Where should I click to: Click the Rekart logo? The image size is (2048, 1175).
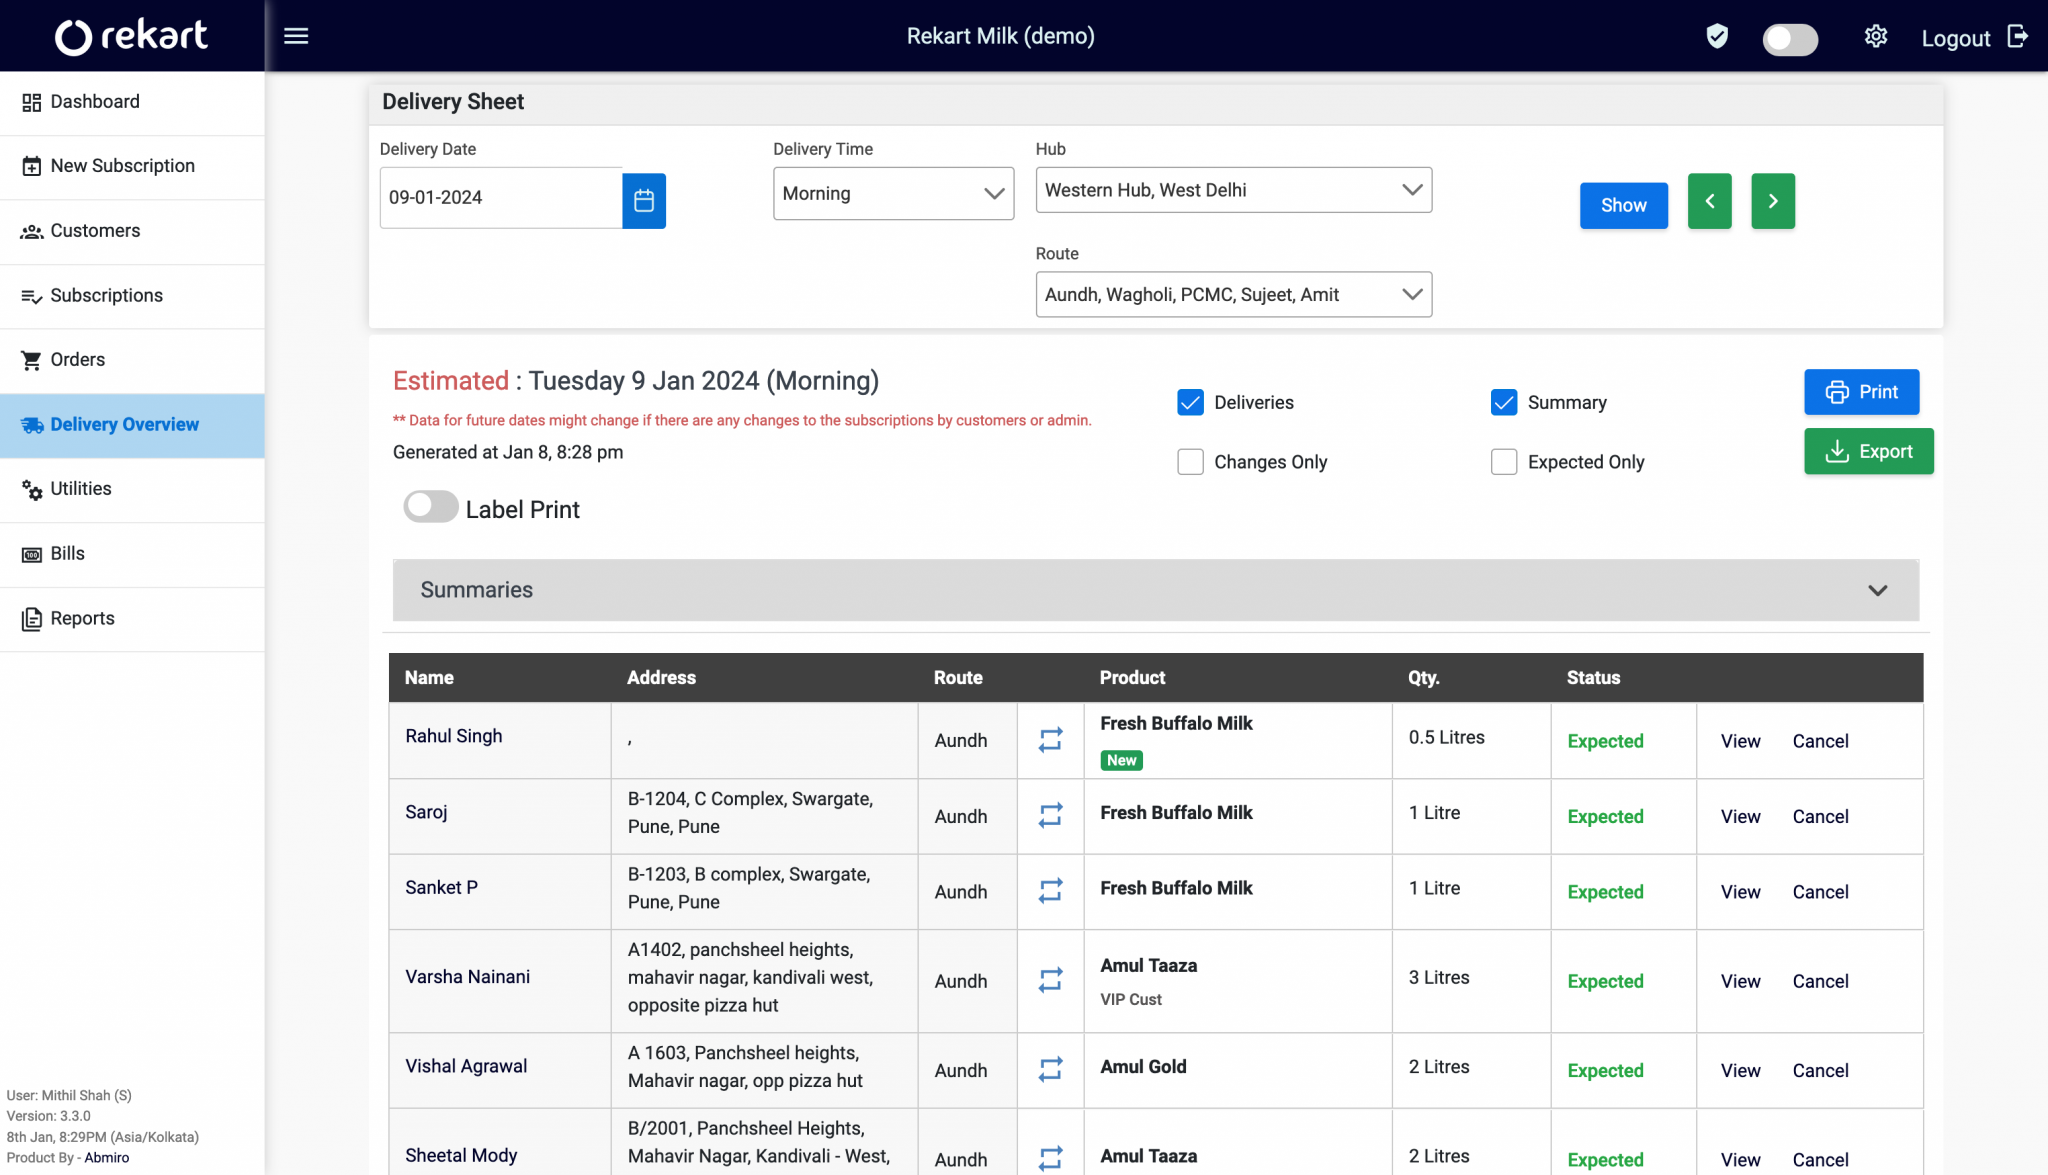coord(131,36)
